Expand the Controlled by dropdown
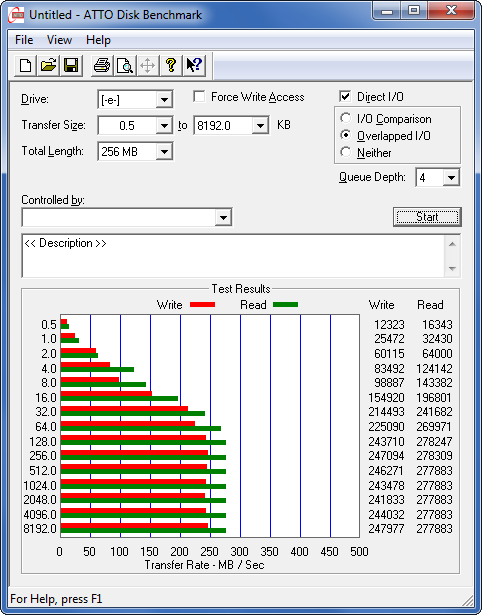 (223, 218)
